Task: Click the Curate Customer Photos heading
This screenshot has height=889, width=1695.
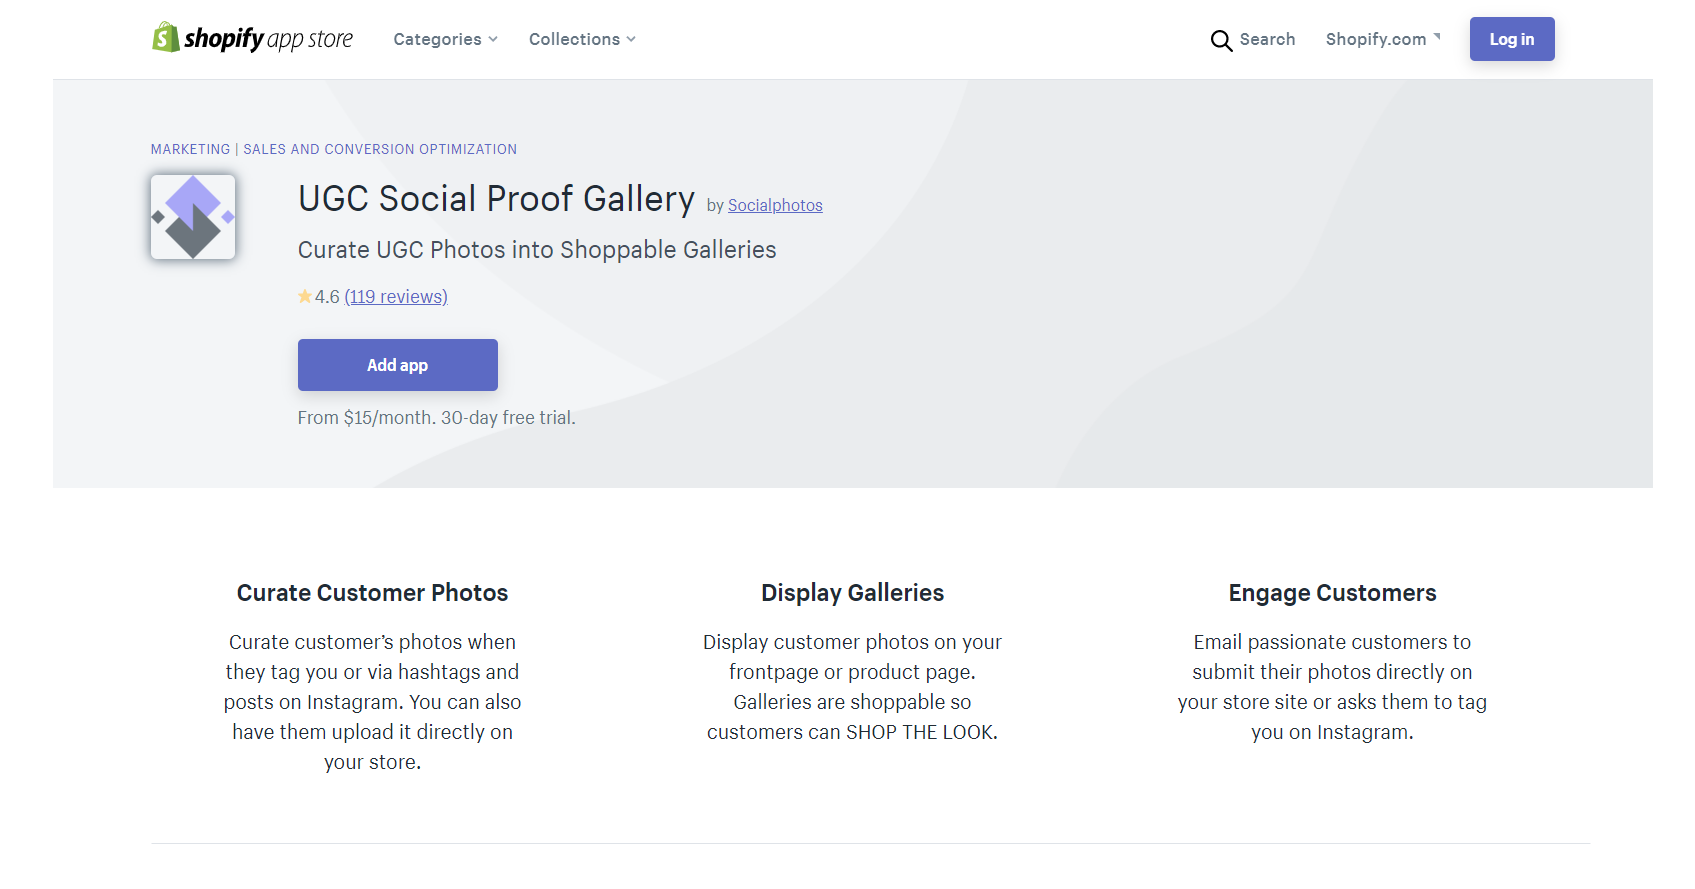Action: tap(372, 593)
